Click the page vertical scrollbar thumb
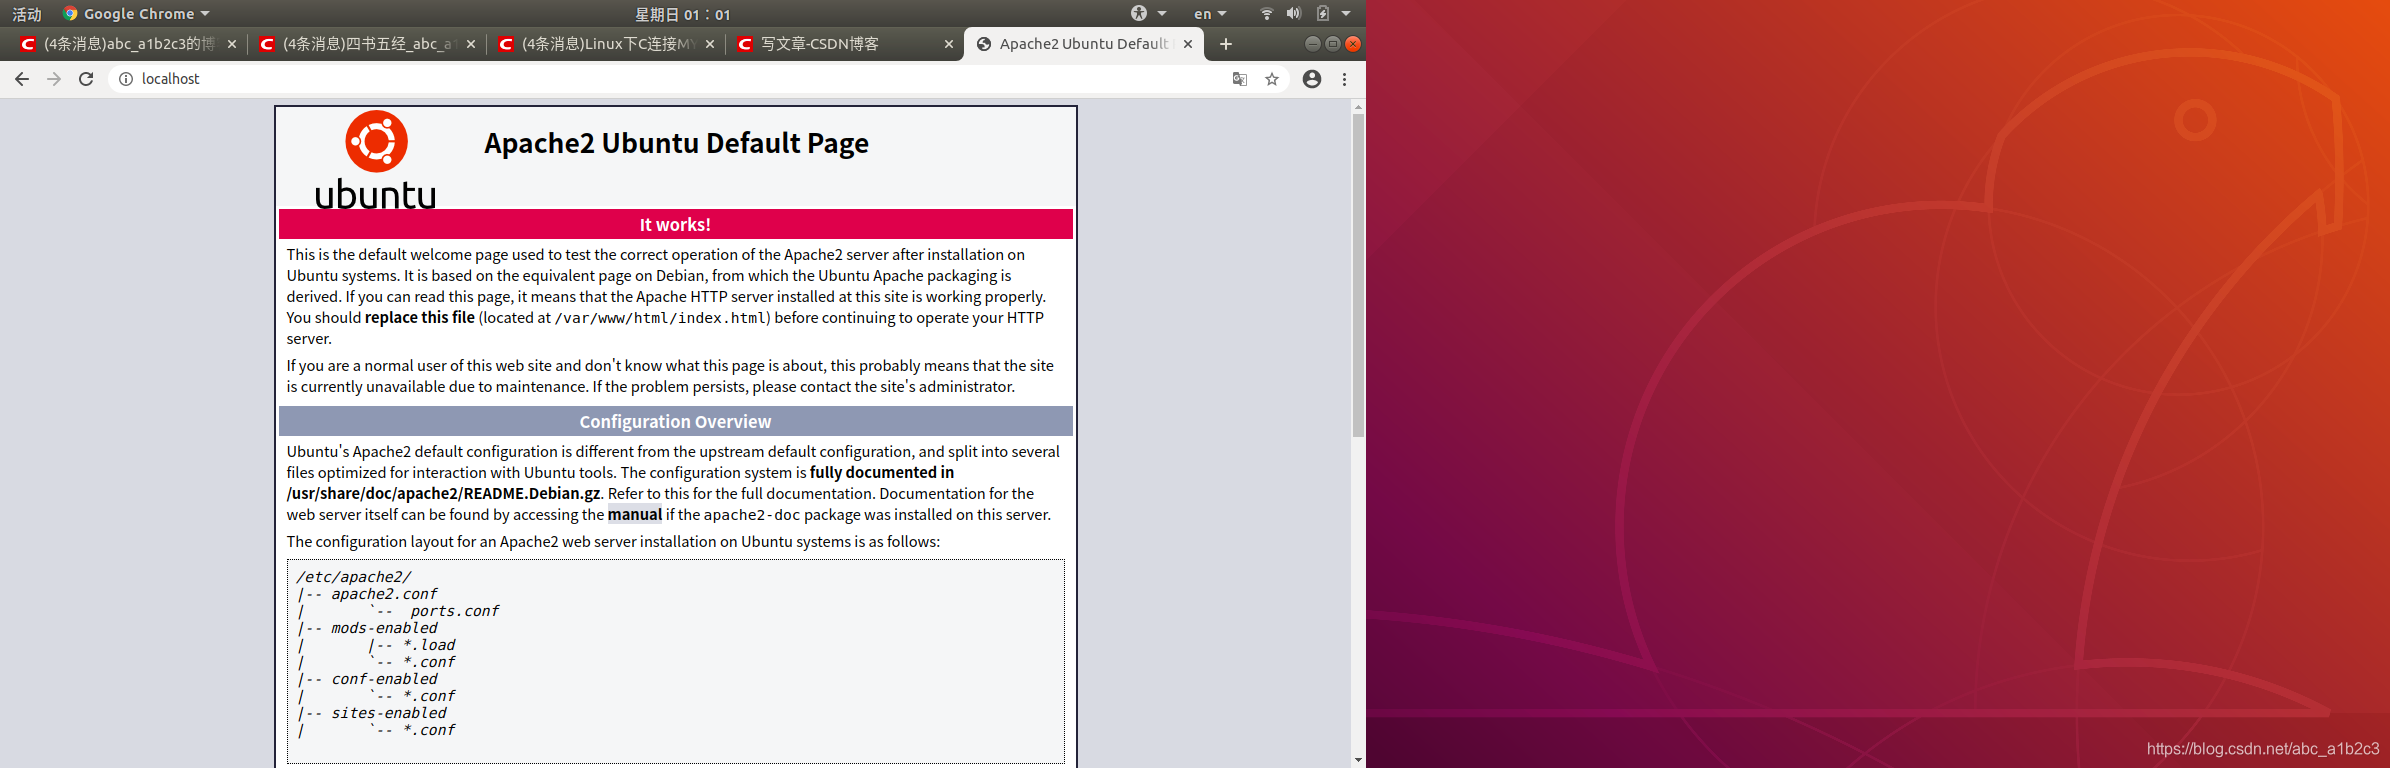 pyautogui.click(x=1358, y=275)
